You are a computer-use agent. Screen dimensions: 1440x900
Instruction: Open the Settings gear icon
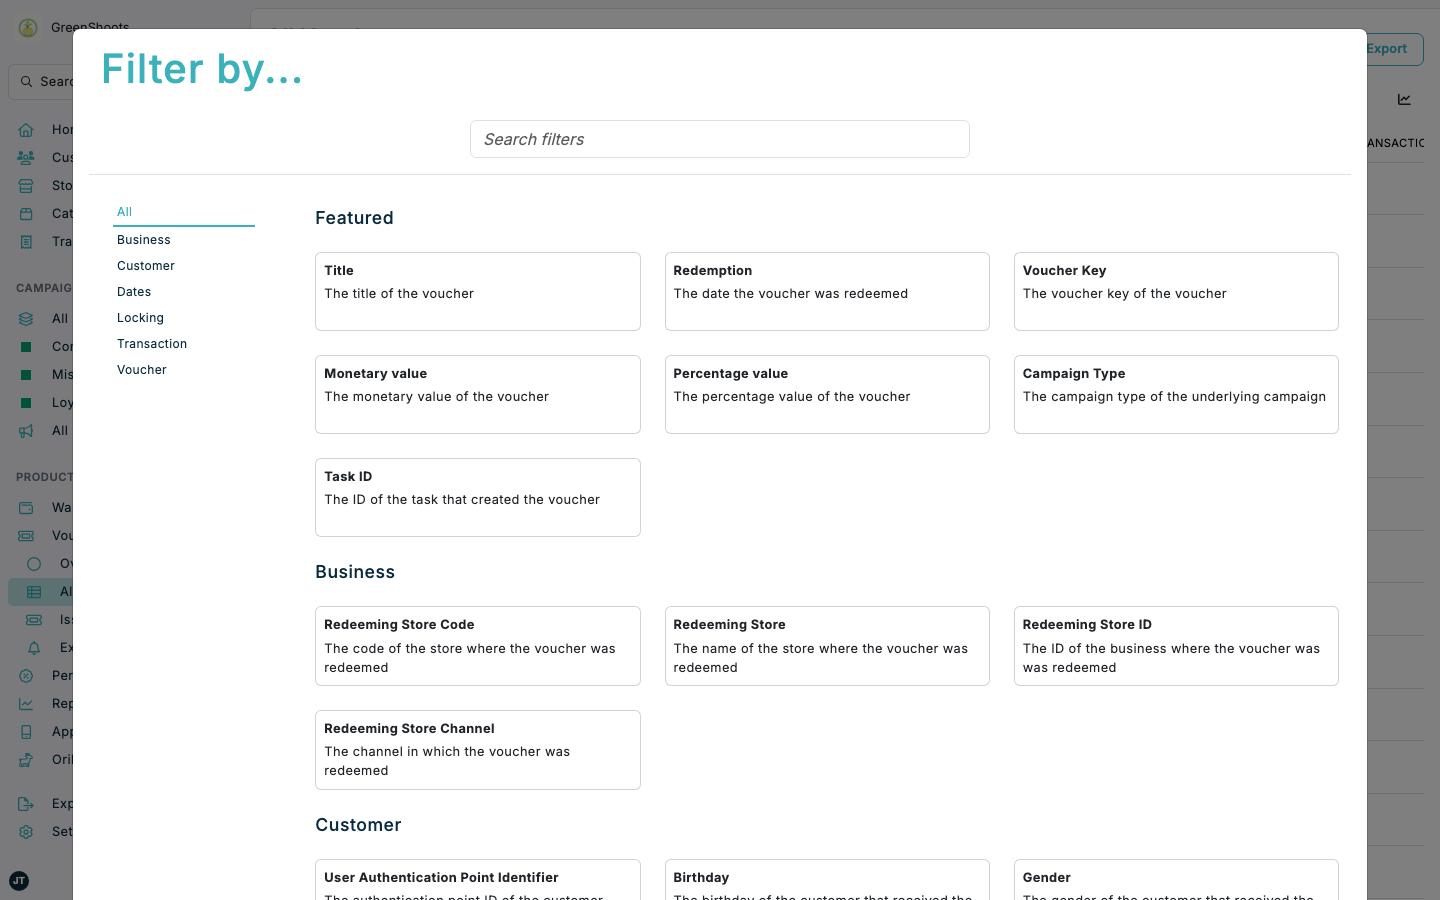pyautogui.click(x=27, y=831)
